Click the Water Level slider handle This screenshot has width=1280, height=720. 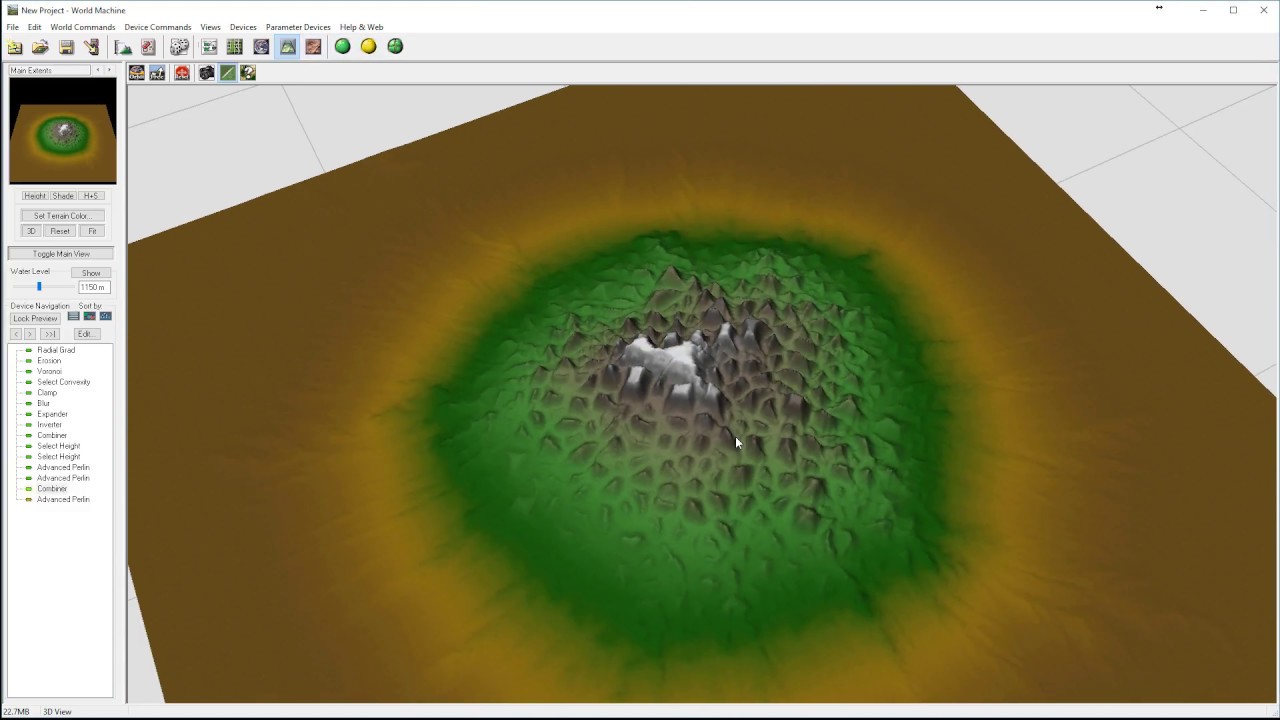pos(39,287)
